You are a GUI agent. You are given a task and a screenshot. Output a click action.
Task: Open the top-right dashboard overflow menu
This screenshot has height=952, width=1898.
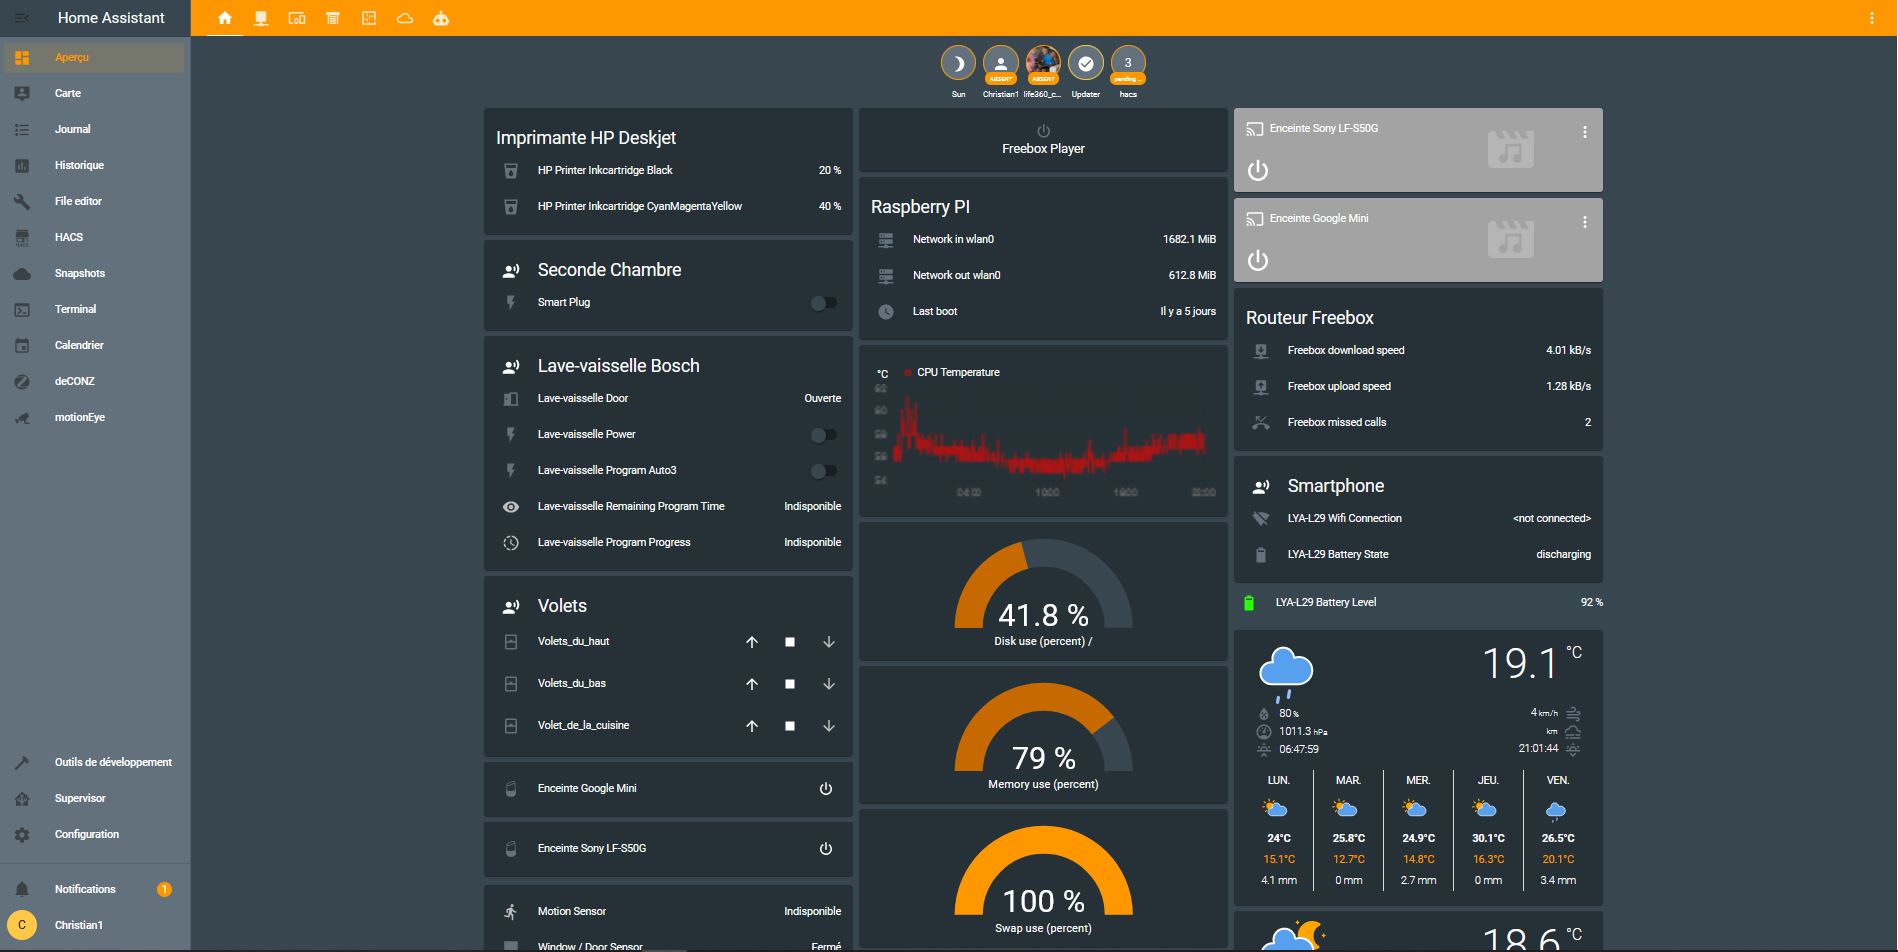pos(1871,18)
